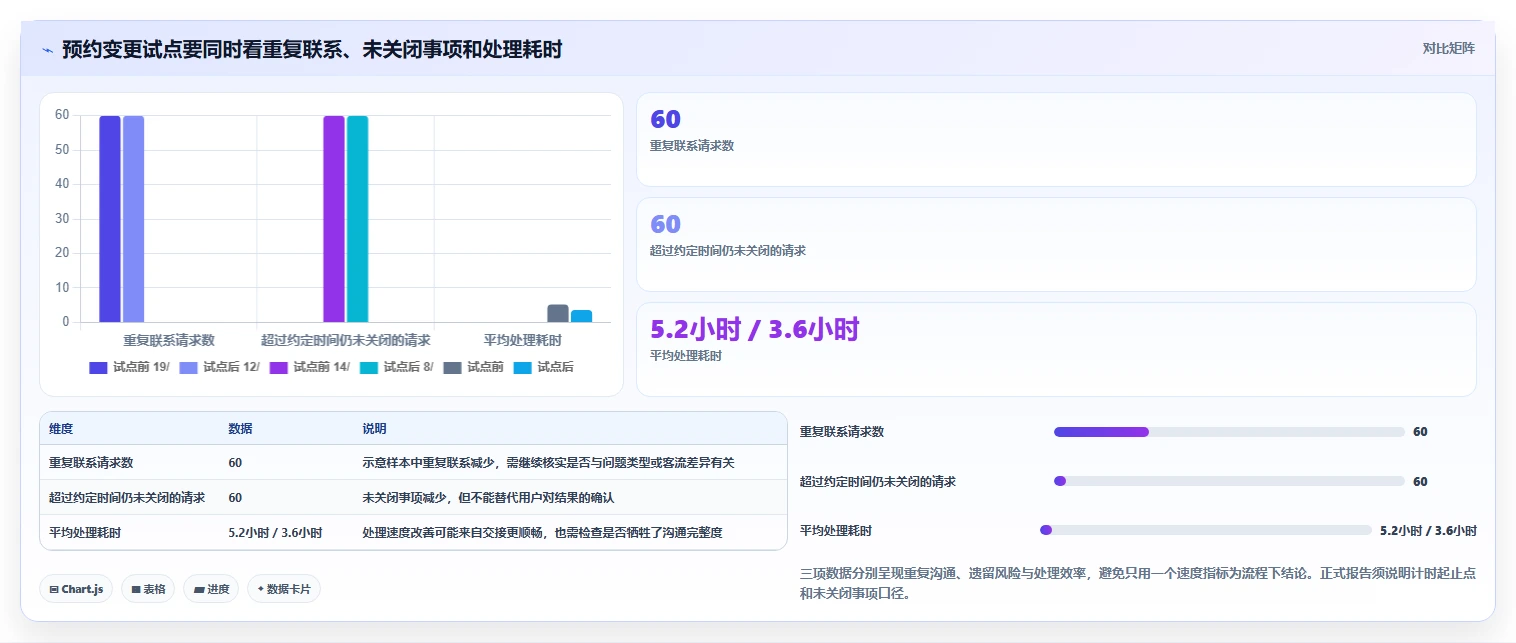This screenshot has width=1516, height=643.
Task: Click the note starting 示意样本中重复联系减少
Action: tap(548, 463)
